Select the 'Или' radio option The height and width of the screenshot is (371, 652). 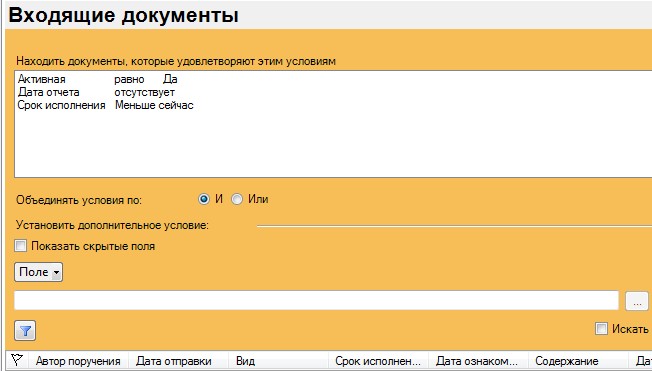click(237, 199)
